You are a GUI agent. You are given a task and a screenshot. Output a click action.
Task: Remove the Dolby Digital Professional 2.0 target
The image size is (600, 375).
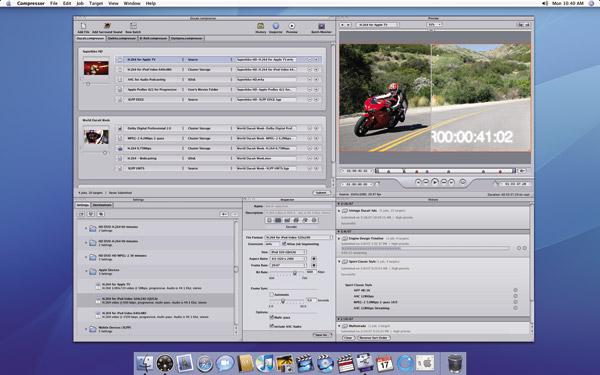tap(310, 128)
